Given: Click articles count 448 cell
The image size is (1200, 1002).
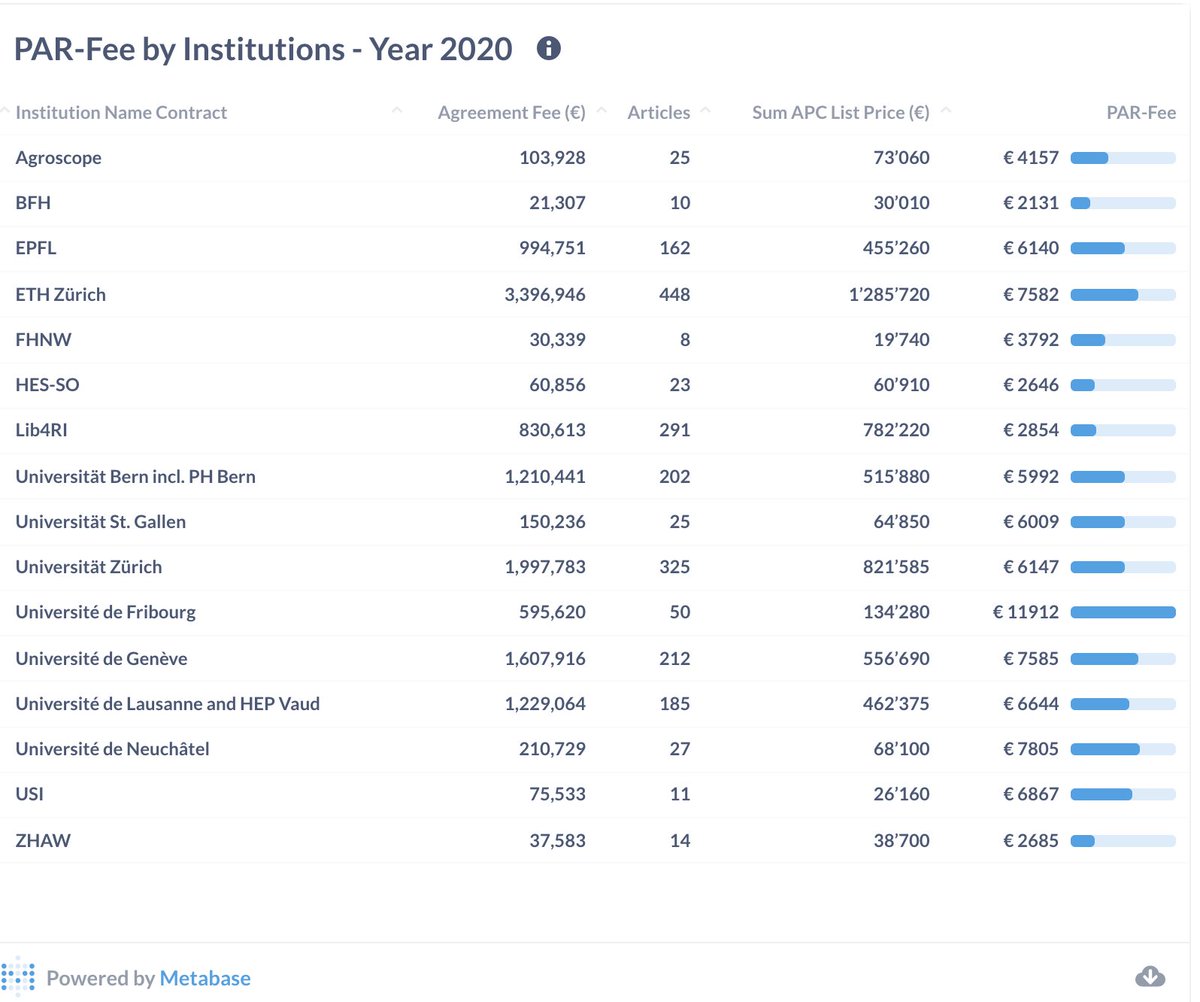Looking at the screenshot, I should (x=675, y=294).
